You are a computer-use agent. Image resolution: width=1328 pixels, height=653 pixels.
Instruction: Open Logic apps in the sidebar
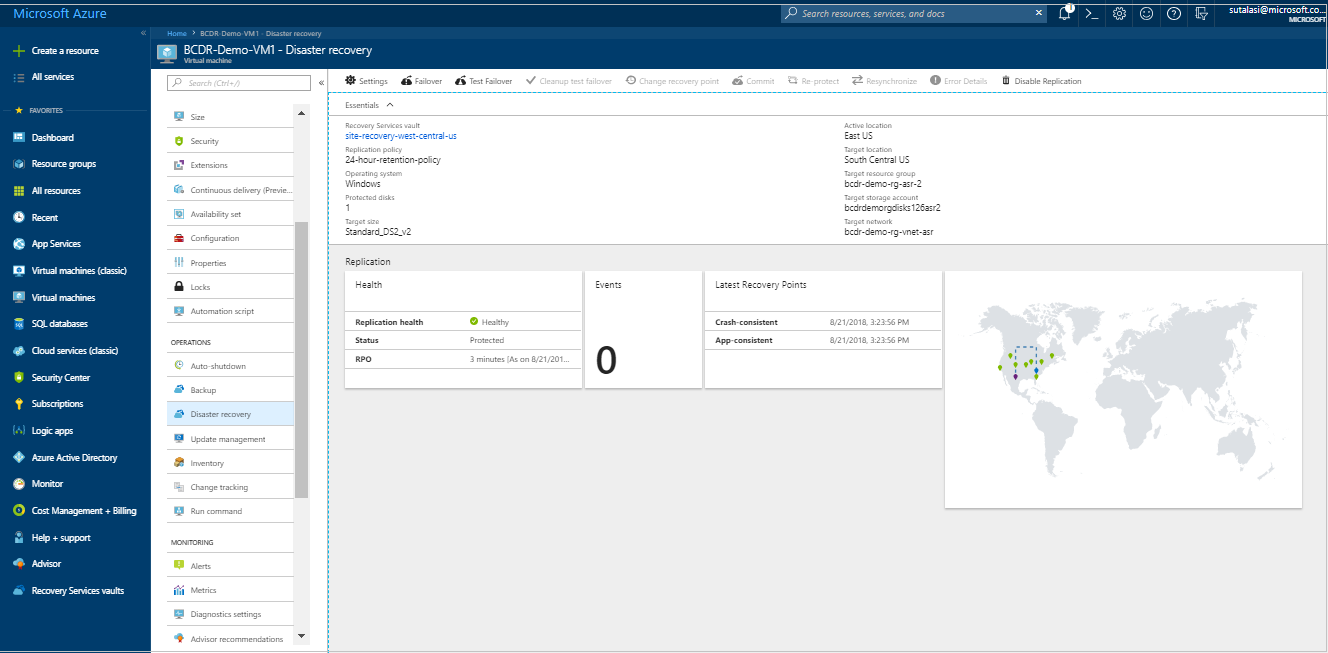[x=43, y=431]
